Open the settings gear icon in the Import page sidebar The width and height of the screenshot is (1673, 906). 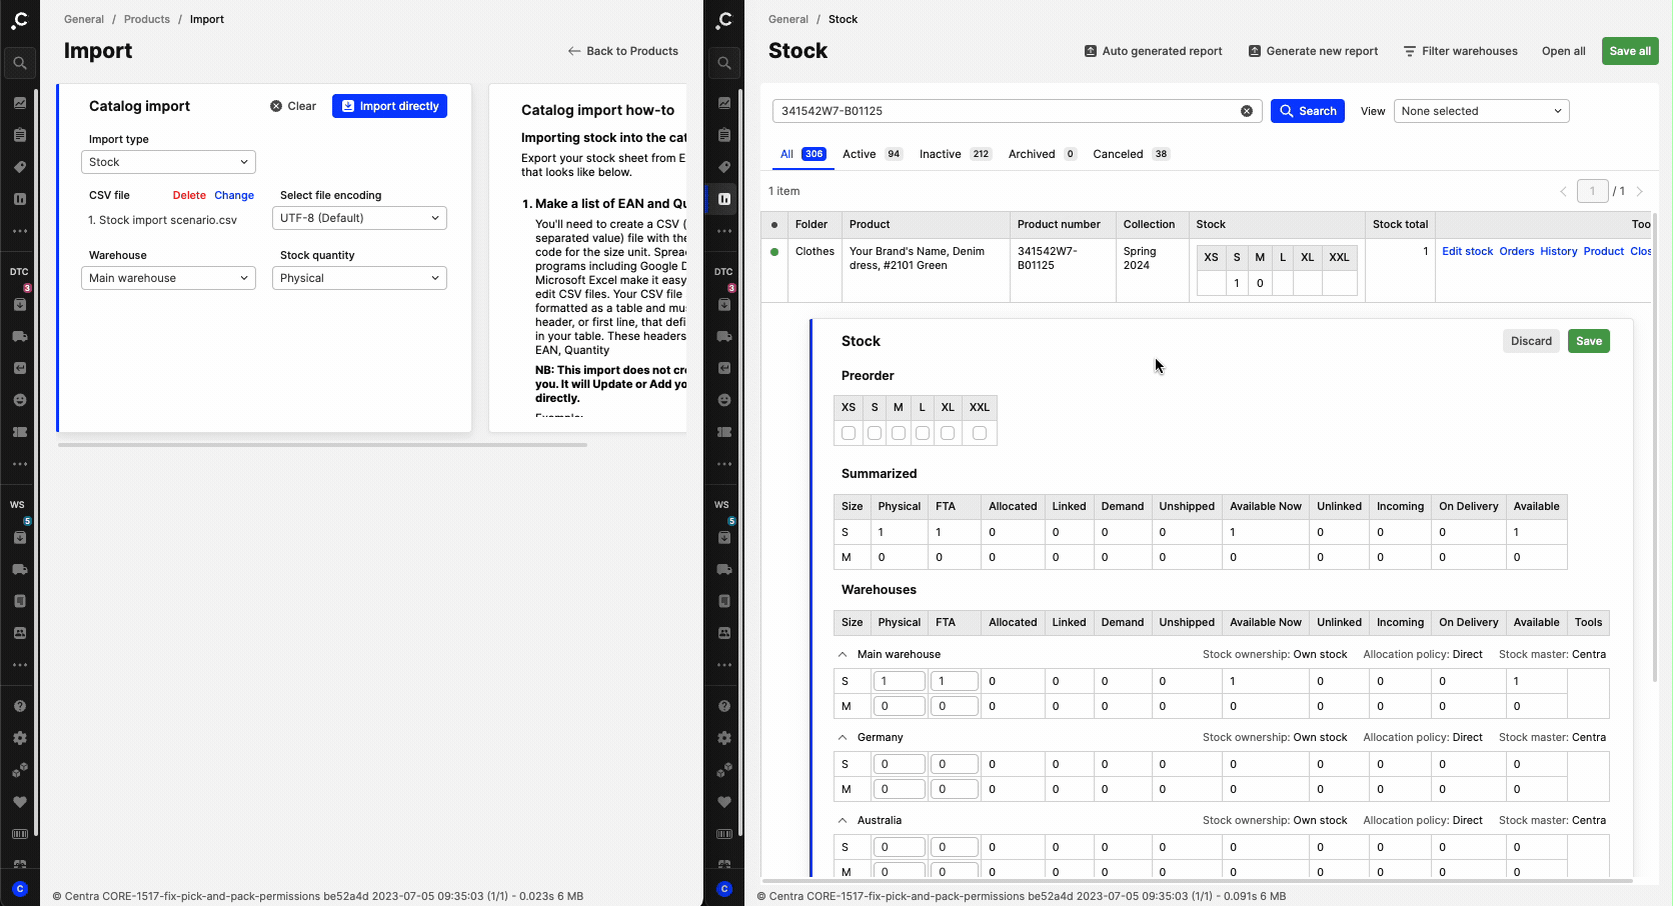[x=20, y=738]
